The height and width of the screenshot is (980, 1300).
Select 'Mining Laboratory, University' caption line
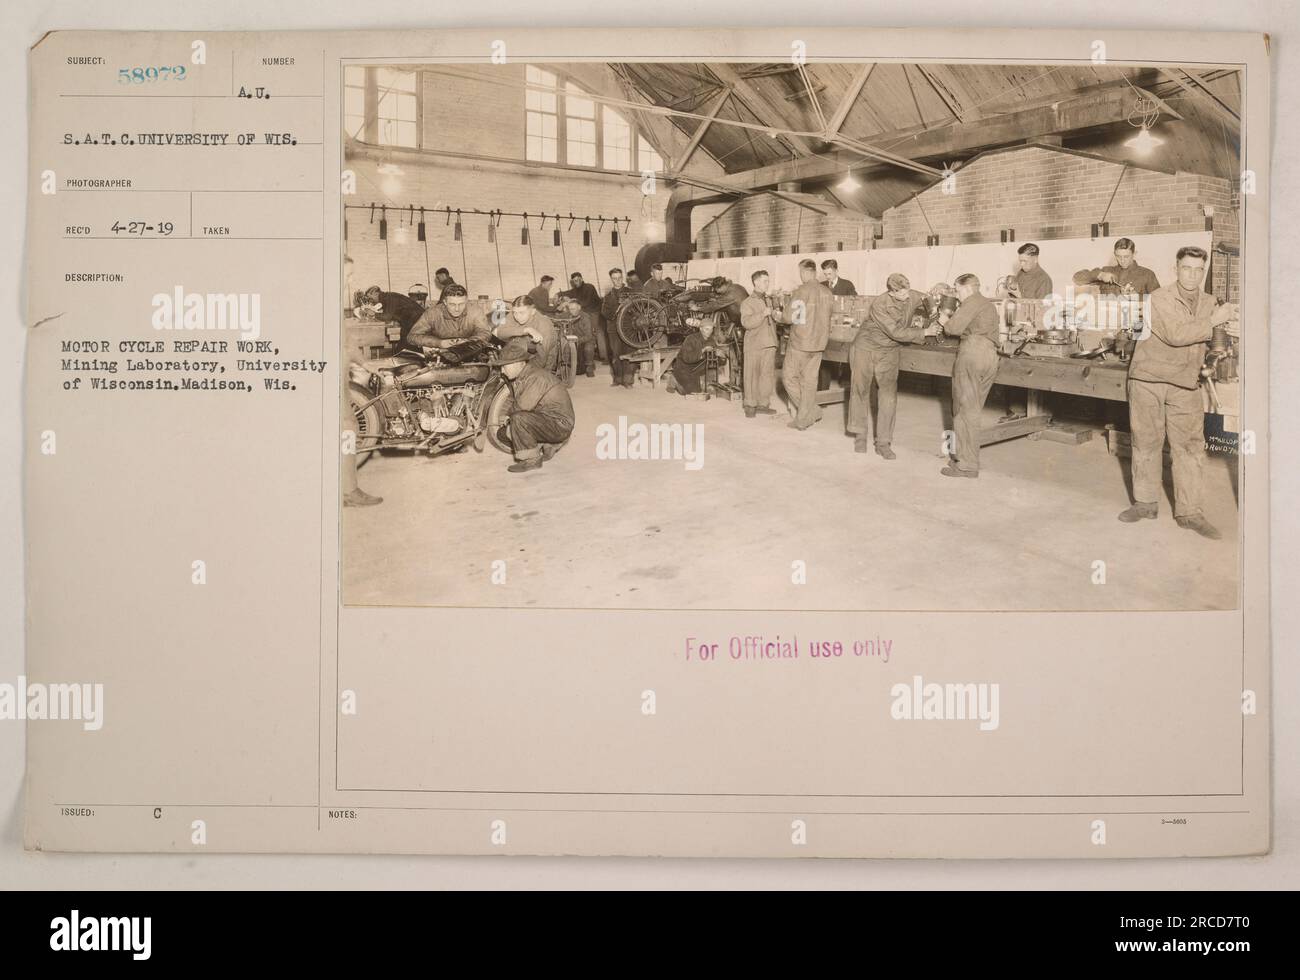pyautogui.click(x=194, y=368)
